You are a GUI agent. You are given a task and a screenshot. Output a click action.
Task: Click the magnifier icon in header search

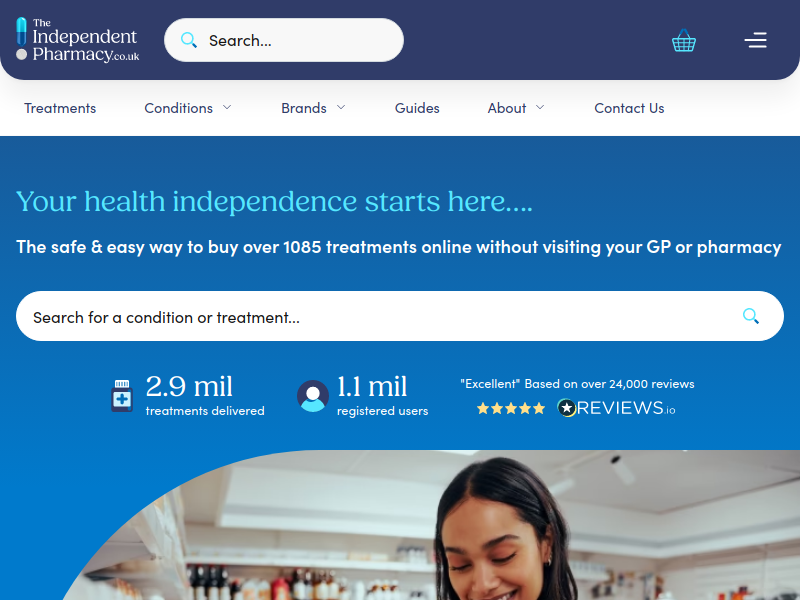(x=189, y=40)
